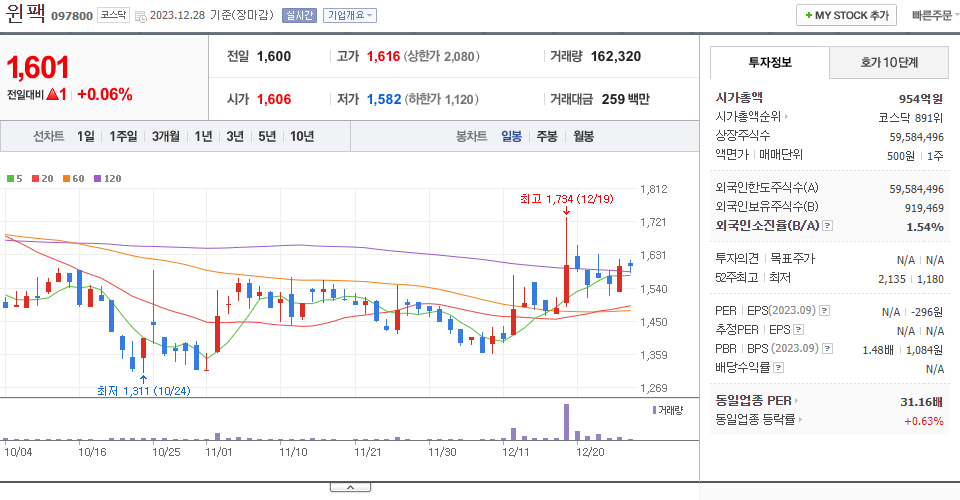Click 고가 value 1,616

(383, 56)
